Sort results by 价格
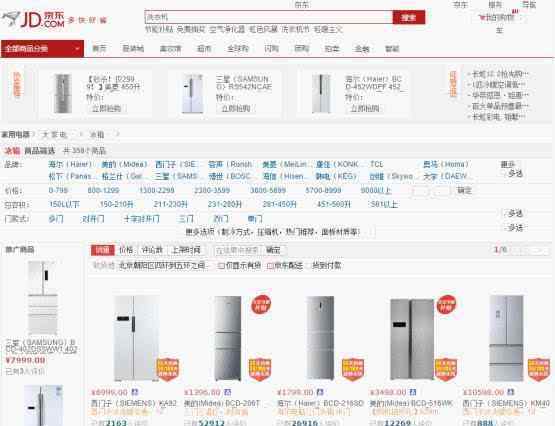The height and width of the screenshot is (426, 555). tap(126, 250)
